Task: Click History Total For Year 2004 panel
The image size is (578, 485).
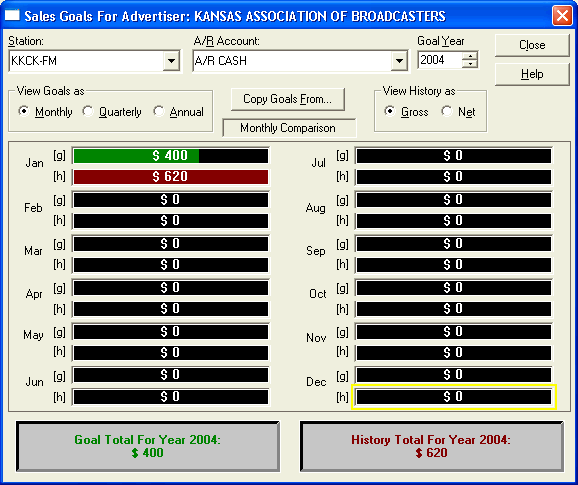Action: pyautogui.click(x=432, y=446)
